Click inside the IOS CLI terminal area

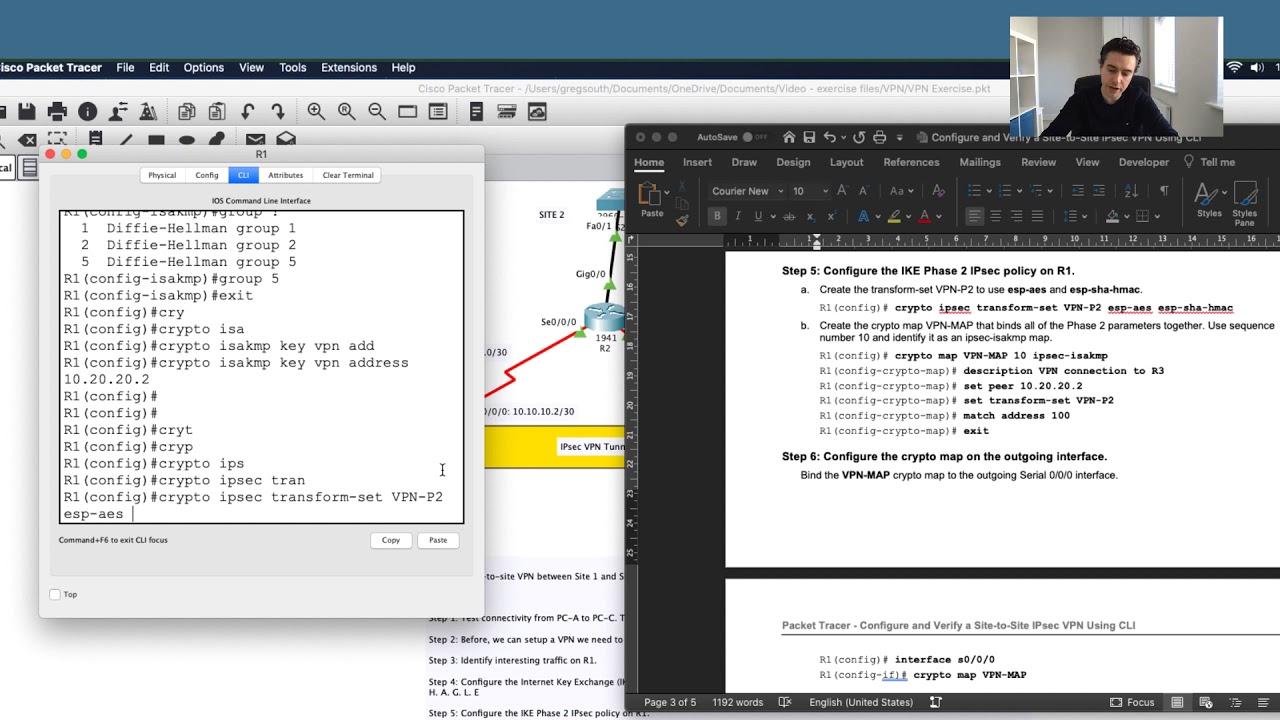pyautogui.click(x=262, y=366)
